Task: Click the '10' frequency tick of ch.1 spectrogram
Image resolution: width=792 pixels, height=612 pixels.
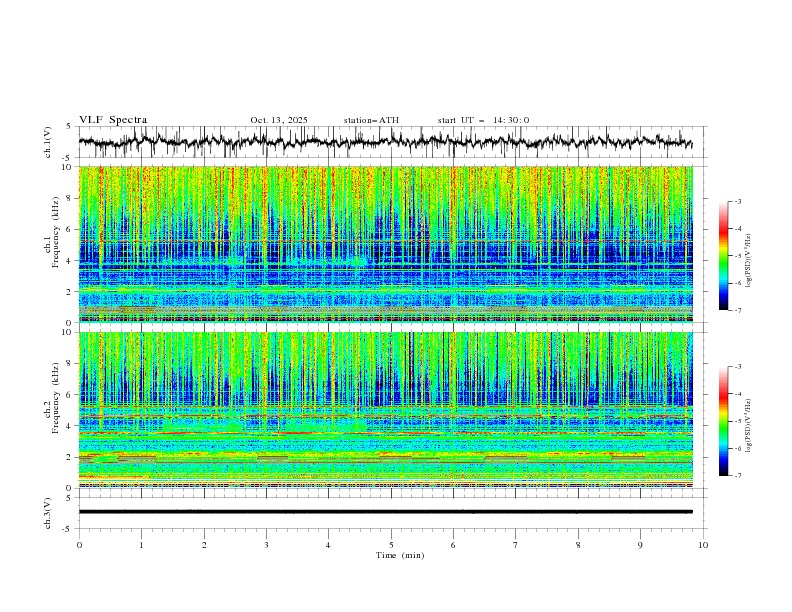Action: click(68, 167)
